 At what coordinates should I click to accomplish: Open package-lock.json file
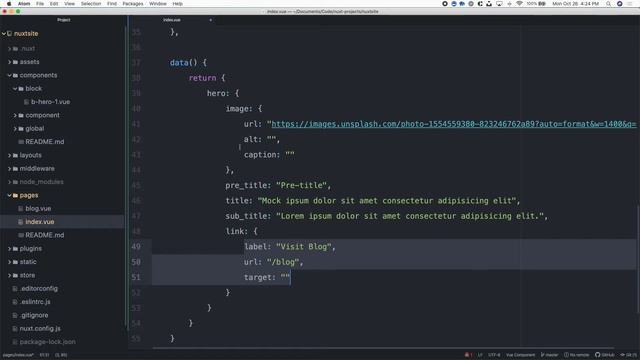point(47,342)
